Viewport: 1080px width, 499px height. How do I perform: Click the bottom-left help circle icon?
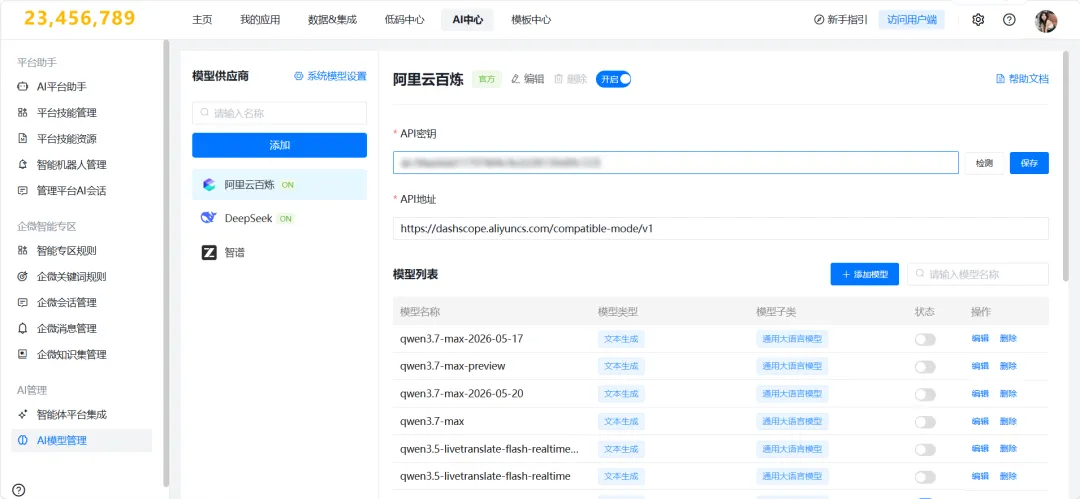pos(19,489)
